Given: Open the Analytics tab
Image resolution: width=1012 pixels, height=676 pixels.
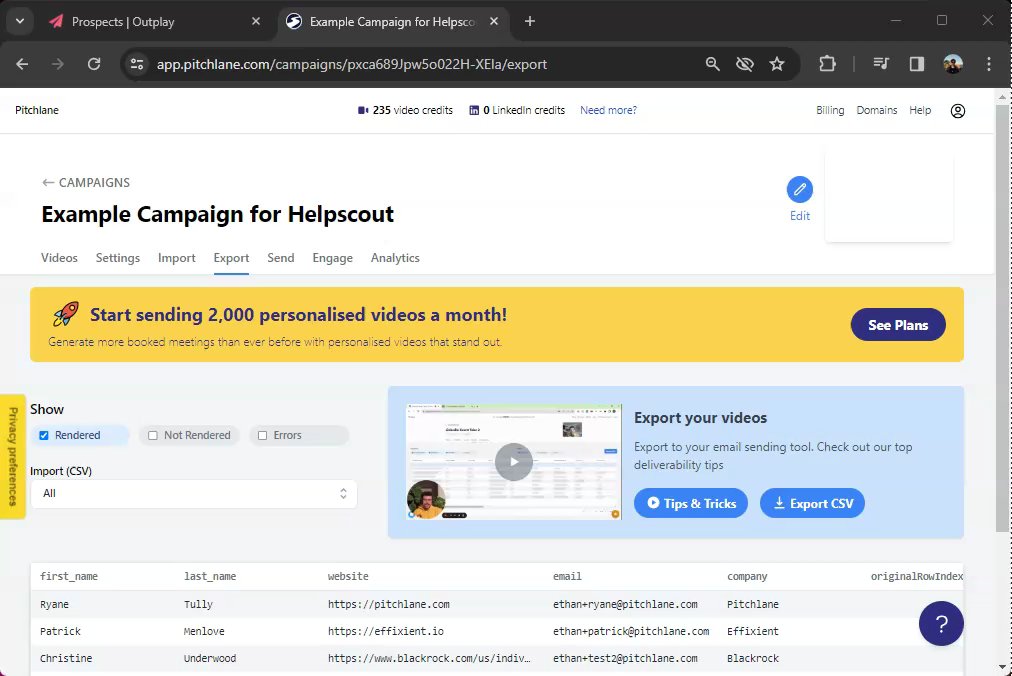Looking at the screenshot, I should click(395, 258).
